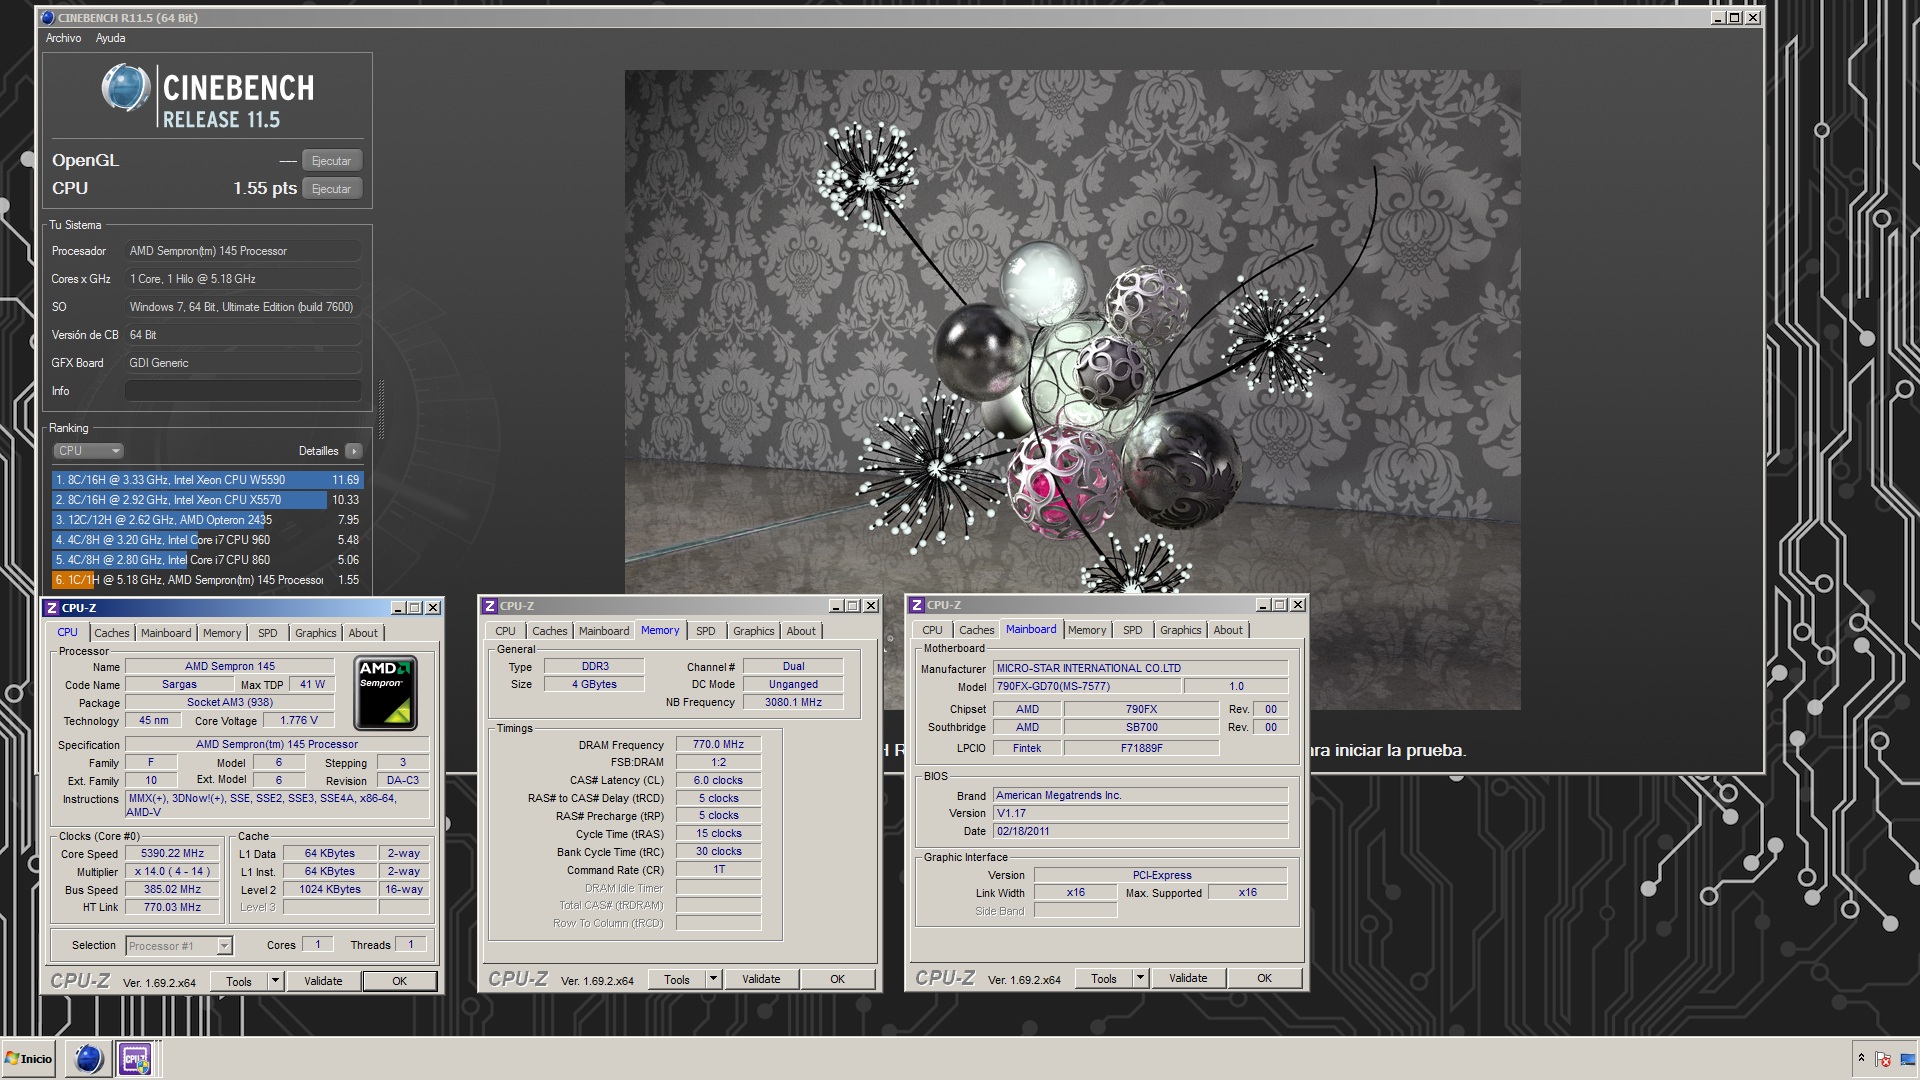Click the Cinebench sphere logo icon
This screenshot has width=1920, height=1080.
click(126, 88)
